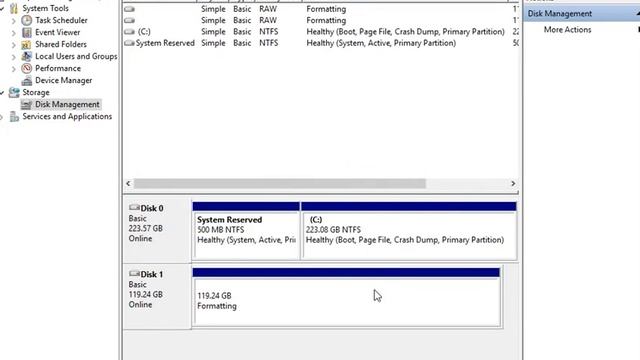Select Disk 1 119.24 GB Formatting partition
640x360 pixels.
[x=346, y=298]
